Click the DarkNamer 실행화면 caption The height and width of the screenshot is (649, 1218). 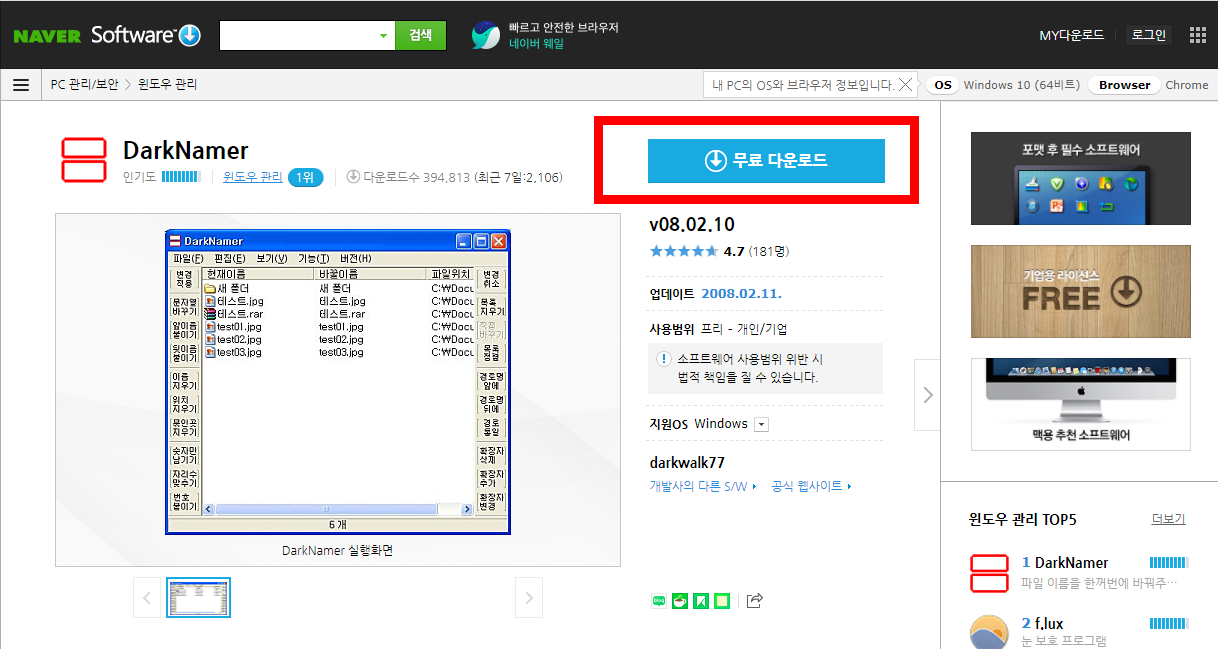338,551
